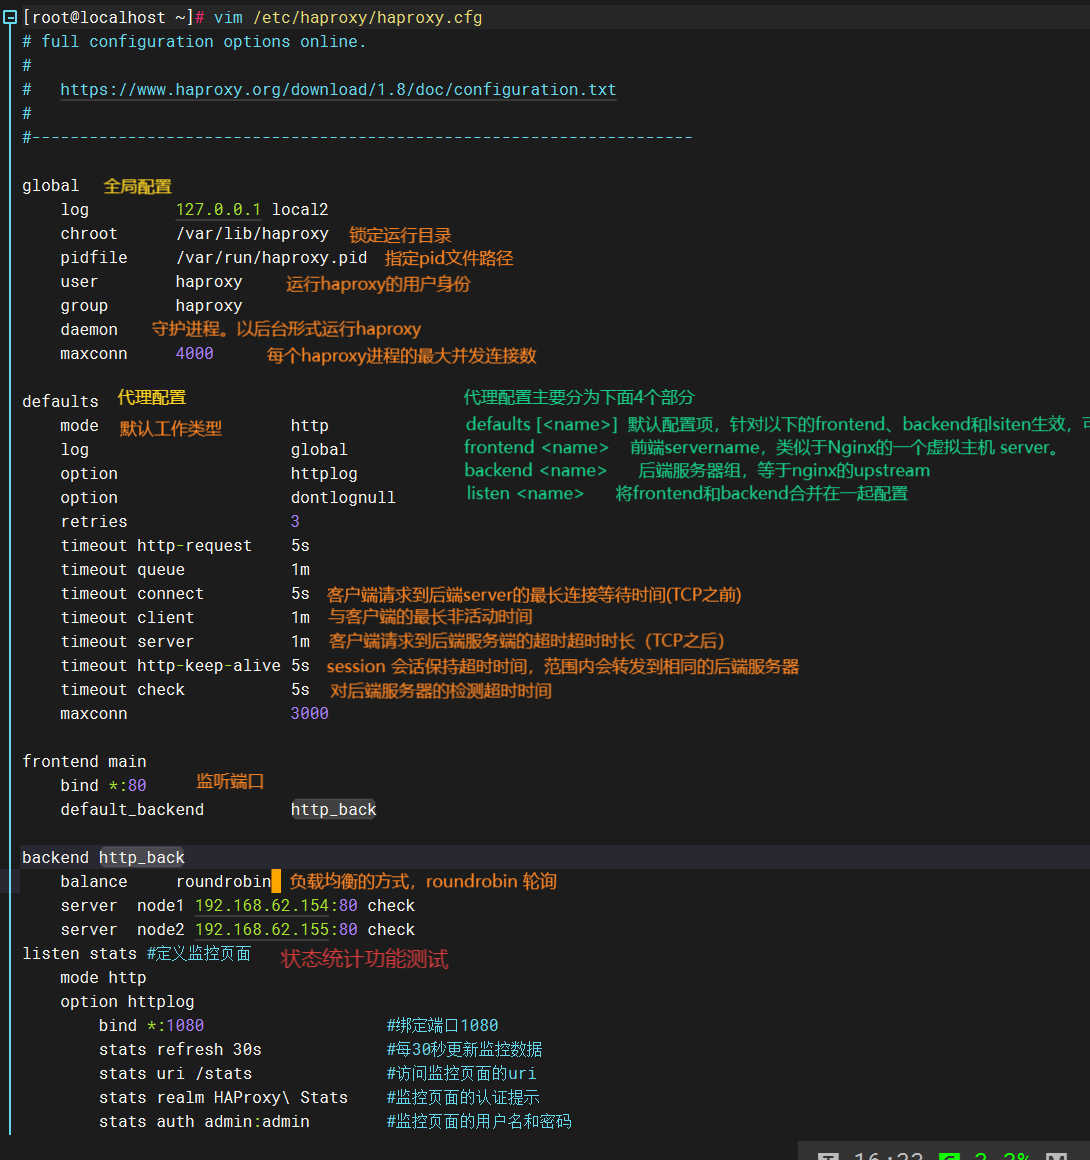Viewport: 1090px width, 1160px height.
Task: Select http_back on the default_backend line
Action: pyautogui.click(x=334, y=809)
